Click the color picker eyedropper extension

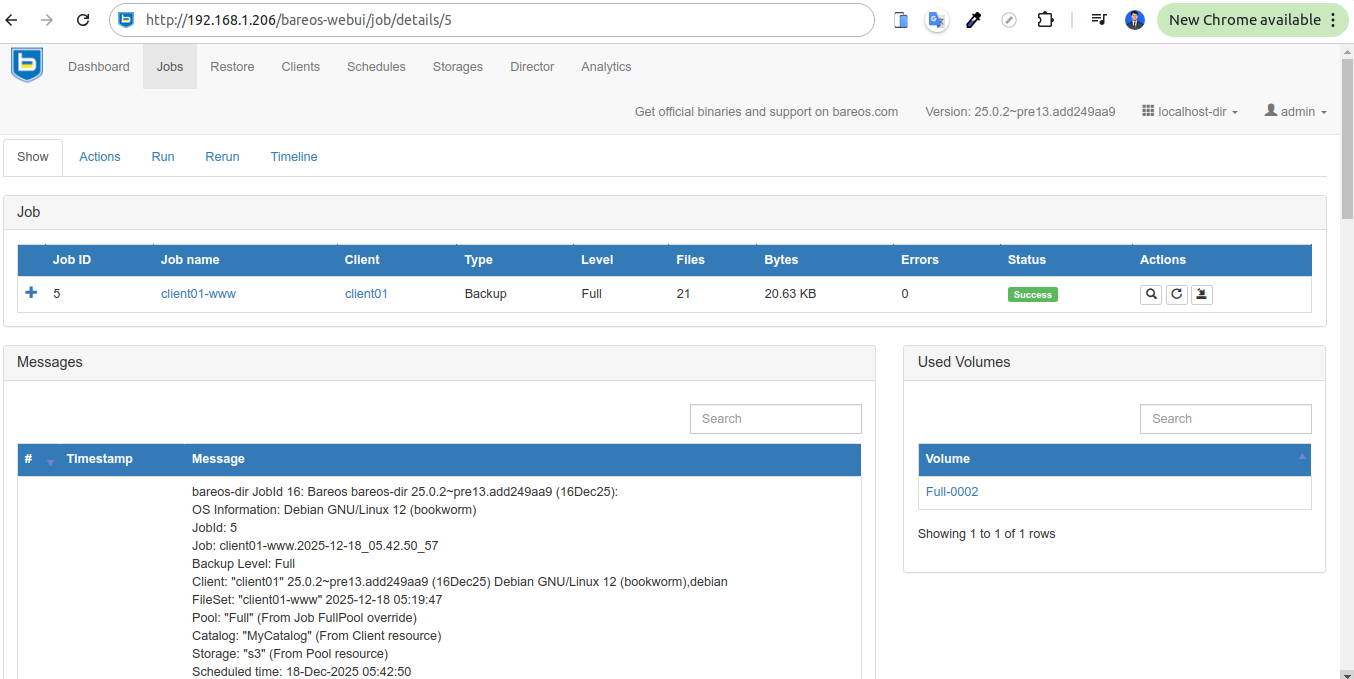[x=973, y=20]
